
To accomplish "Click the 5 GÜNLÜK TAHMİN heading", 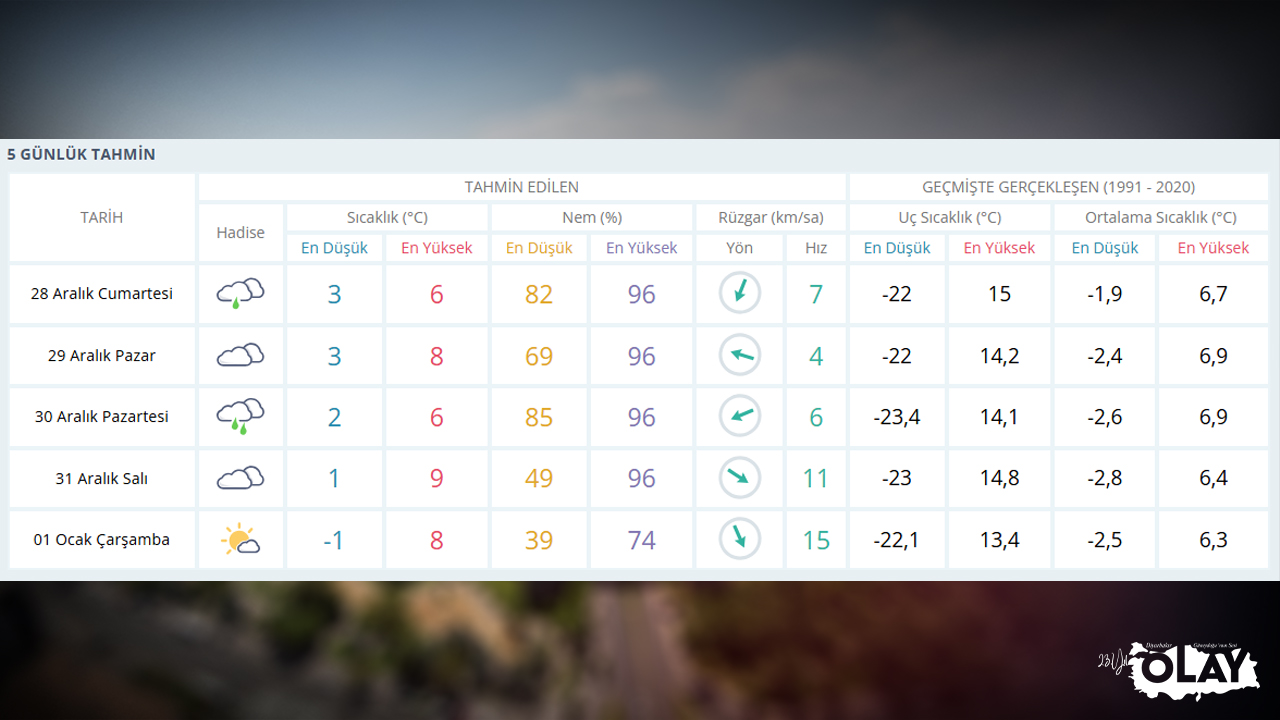I will coord(81,154).
